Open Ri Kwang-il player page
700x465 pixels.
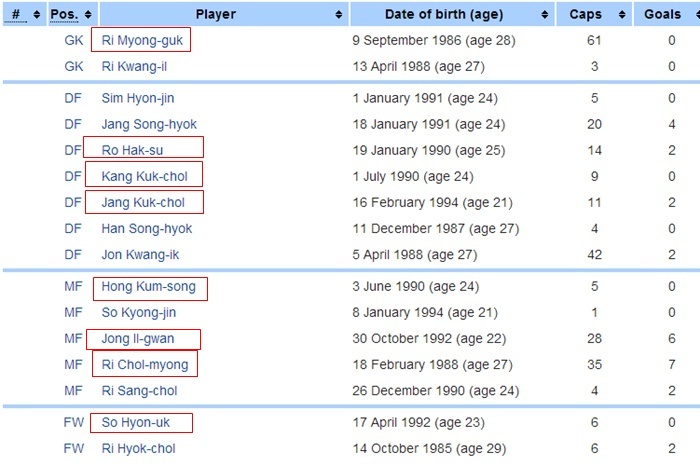134,66
